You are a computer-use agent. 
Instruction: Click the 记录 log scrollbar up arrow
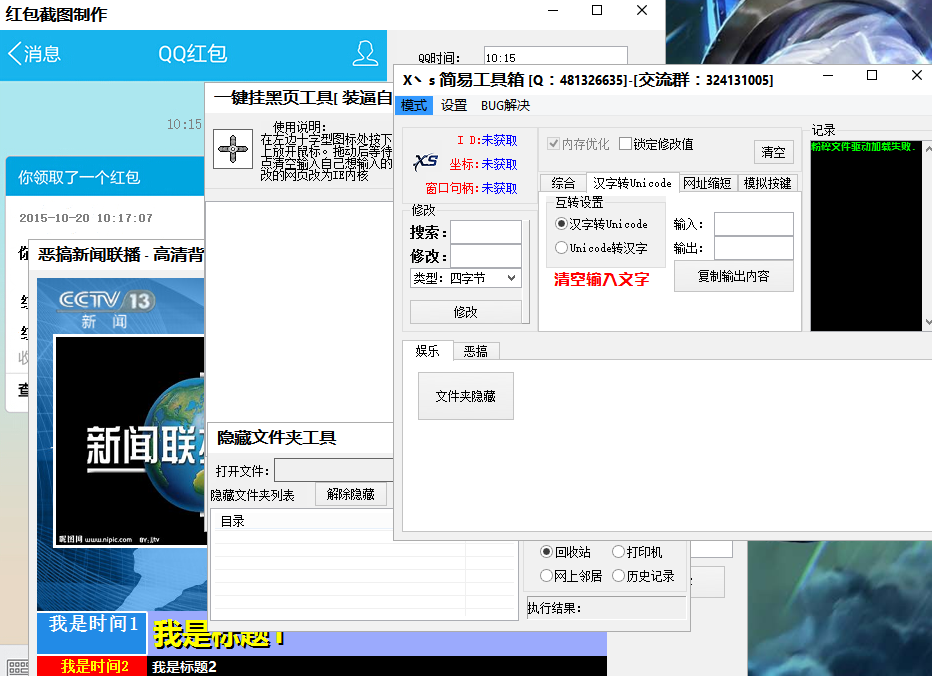pyautogui.click(x=927, y=149)
